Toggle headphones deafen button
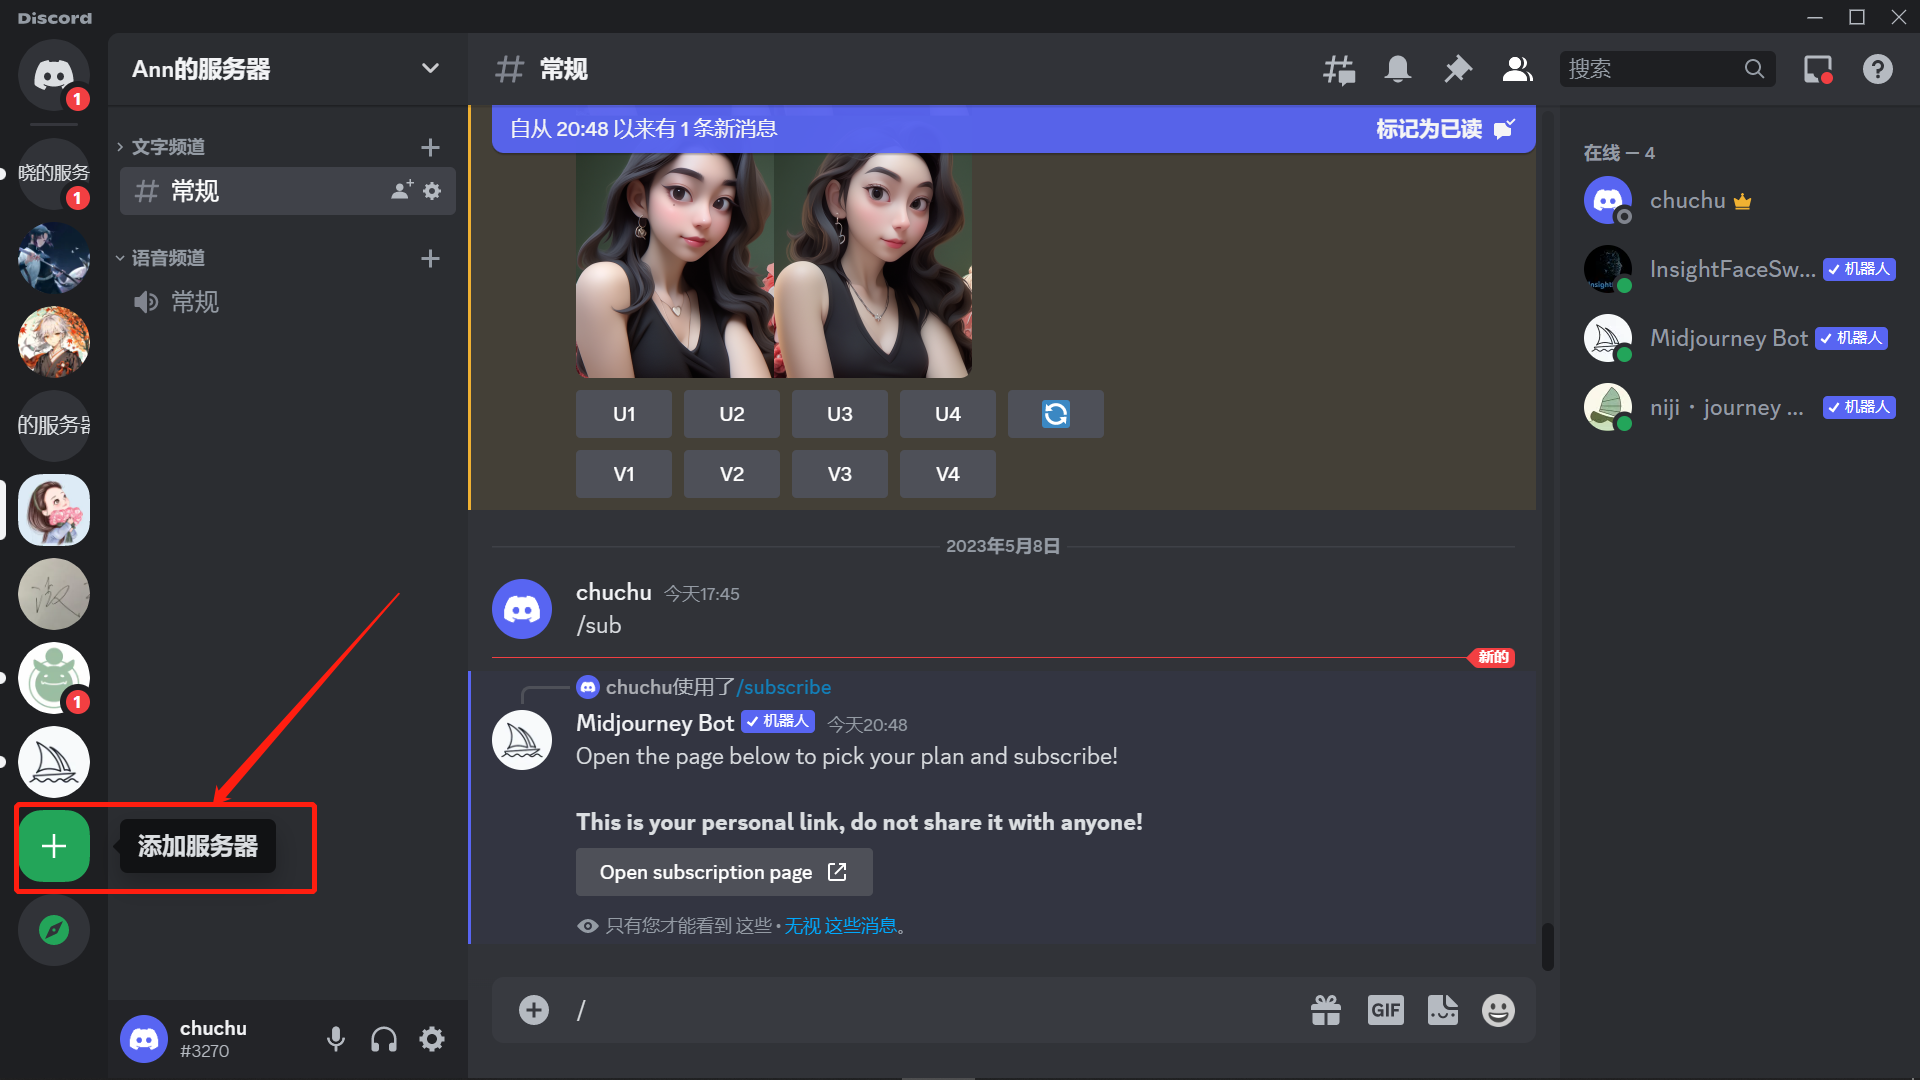Screen dimensions: 1920x1080 pyautogui.click(x=384, y=1039)
